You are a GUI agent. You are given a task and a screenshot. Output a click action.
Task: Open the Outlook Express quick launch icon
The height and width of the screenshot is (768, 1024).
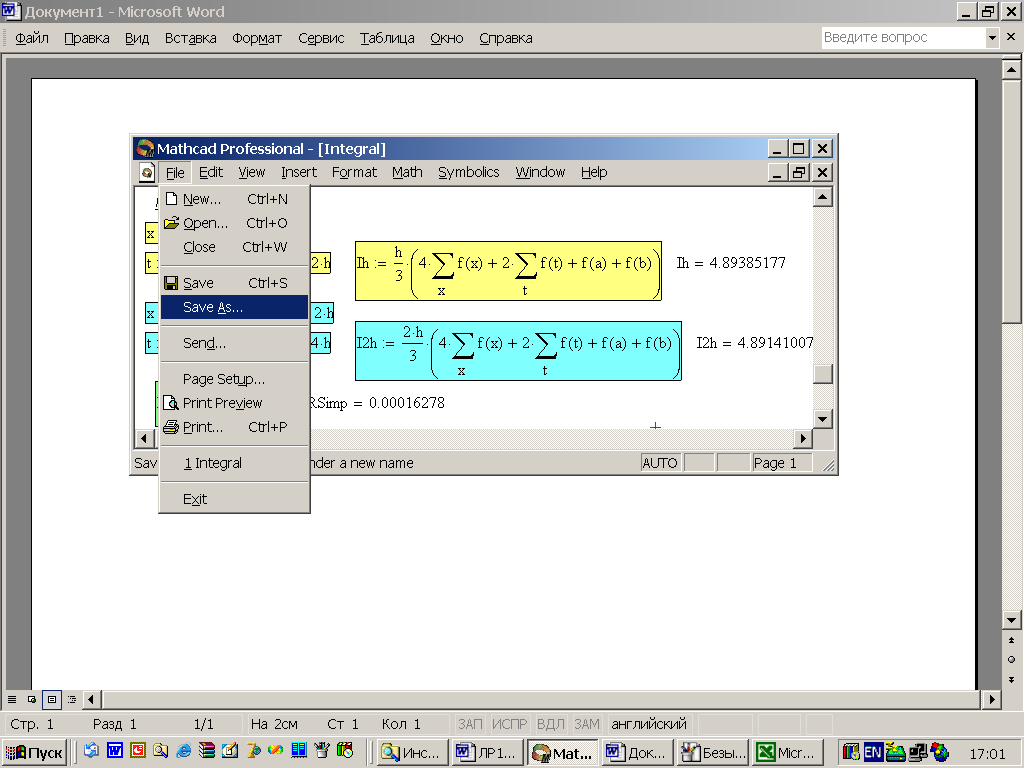pos(91,751)
